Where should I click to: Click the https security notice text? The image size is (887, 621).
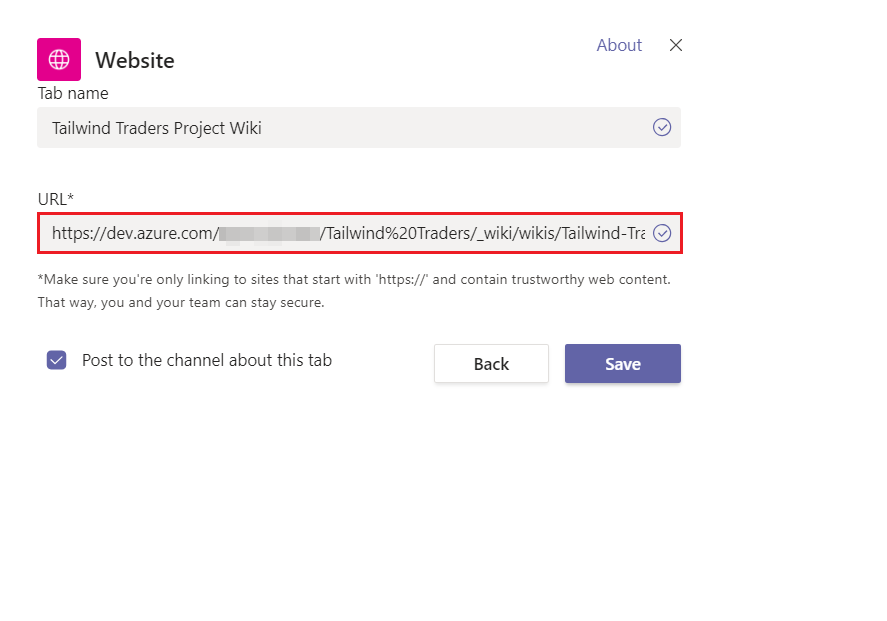pyautogui.click(x=354, y=291)
